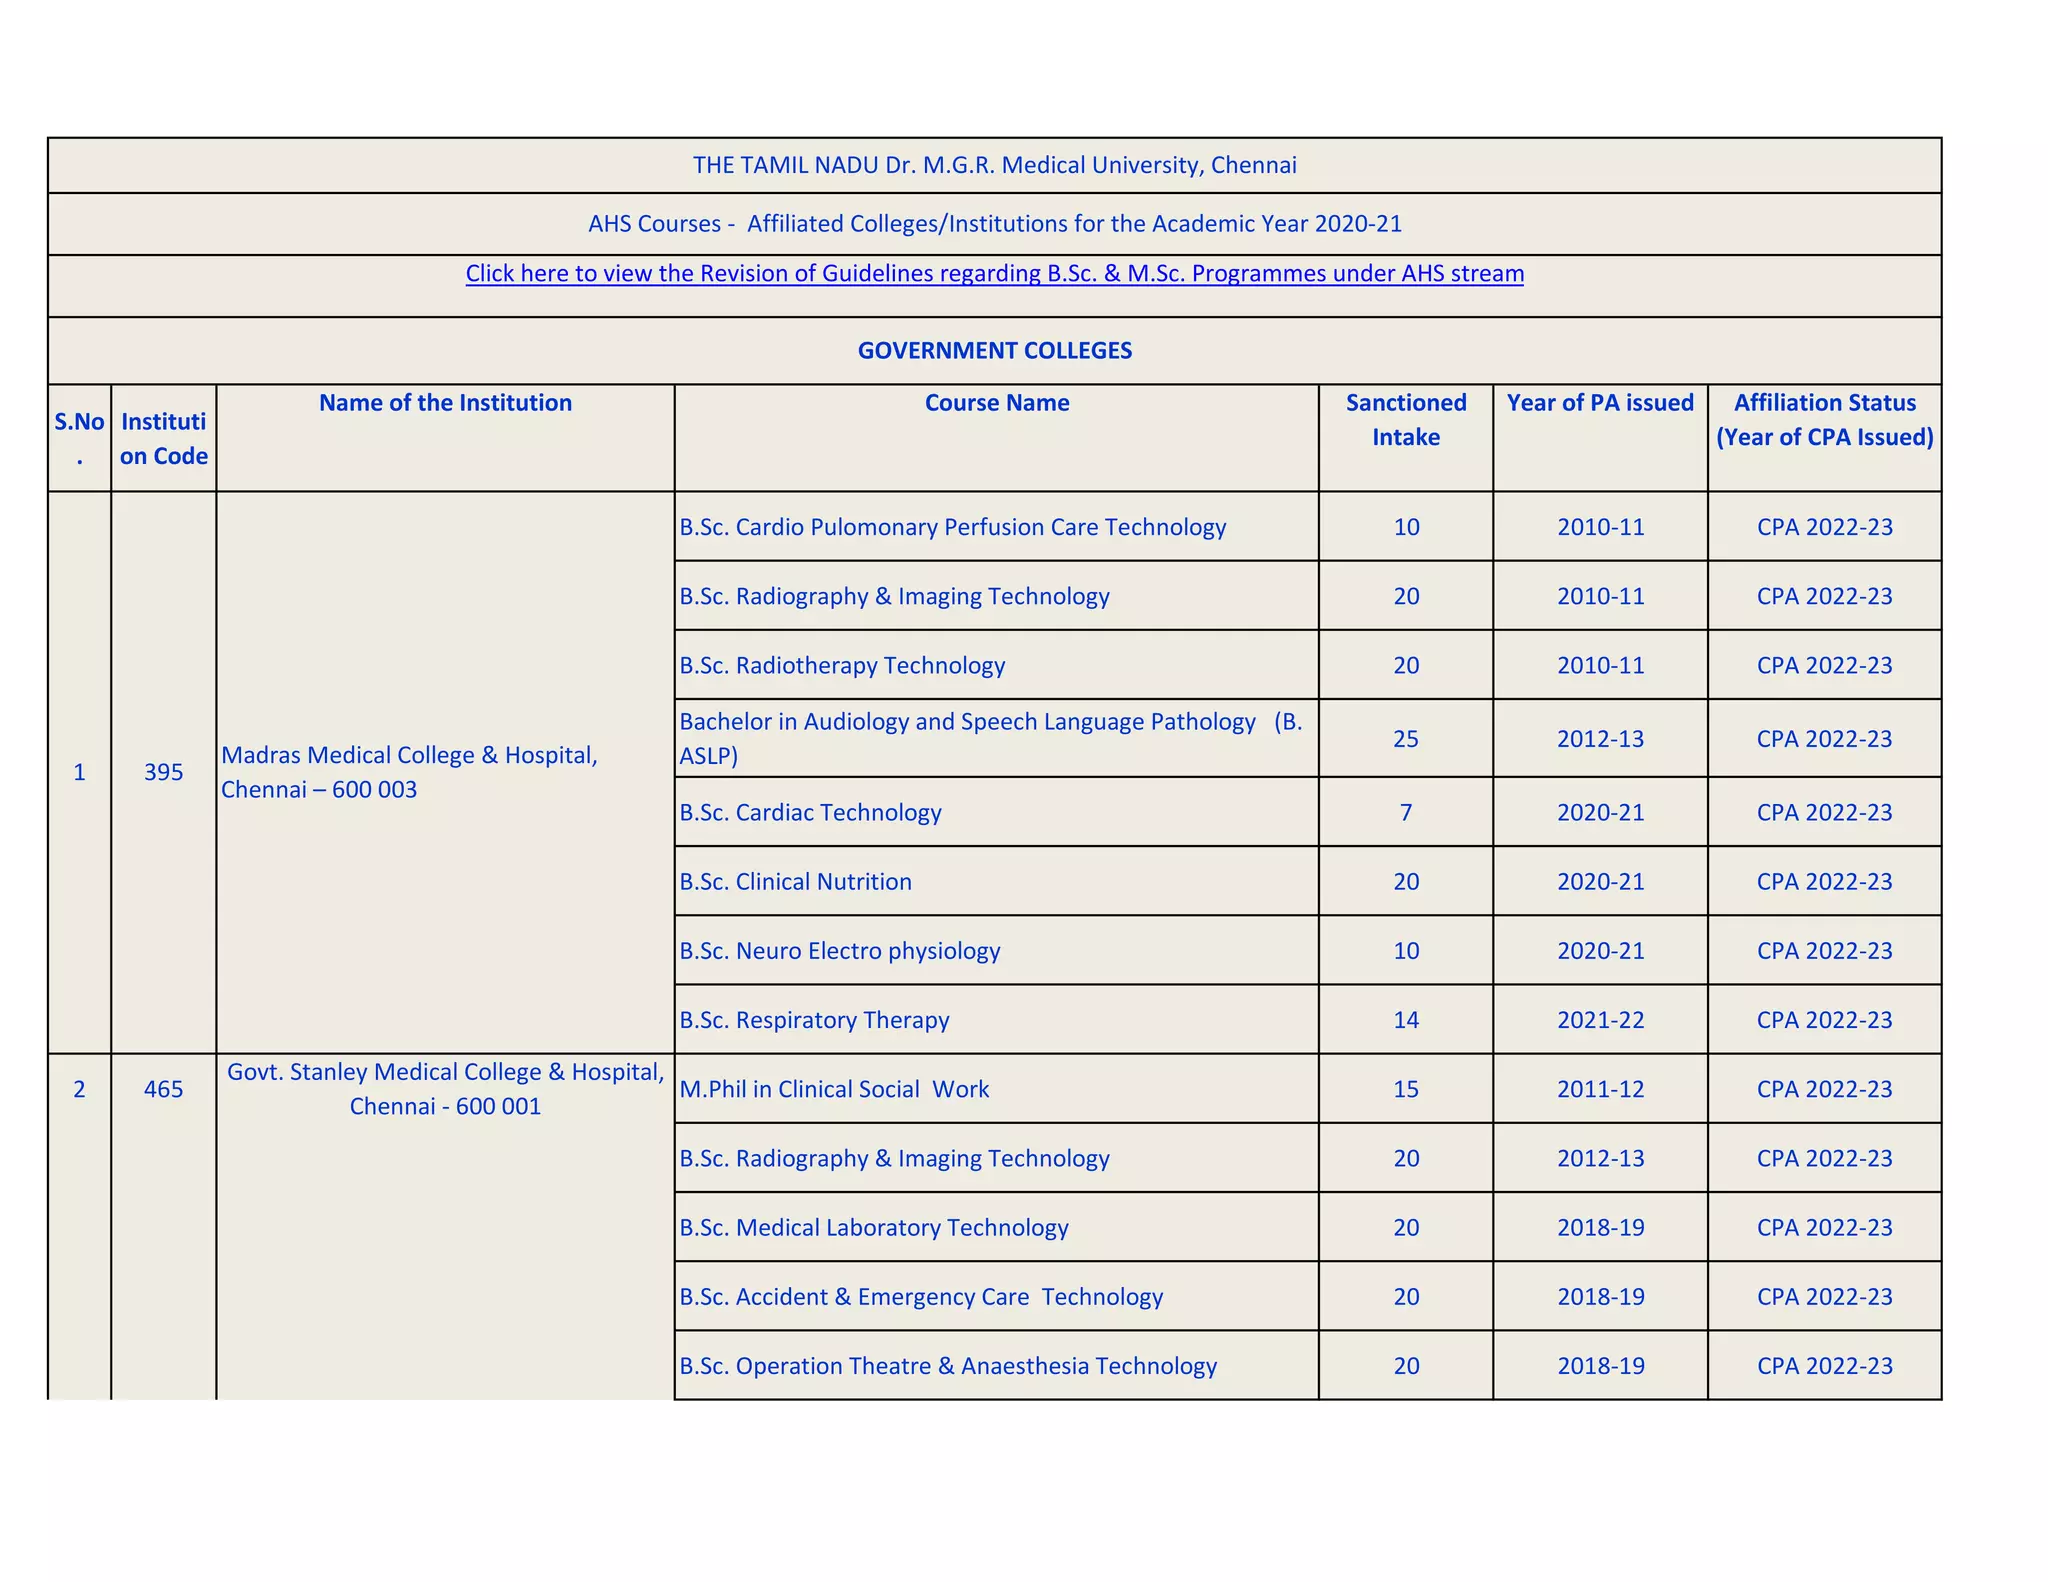Click the GOVERNMENT COLLEGES section heading
2048x1582 pixels.
pyautogui.click(x=994, y=351)
